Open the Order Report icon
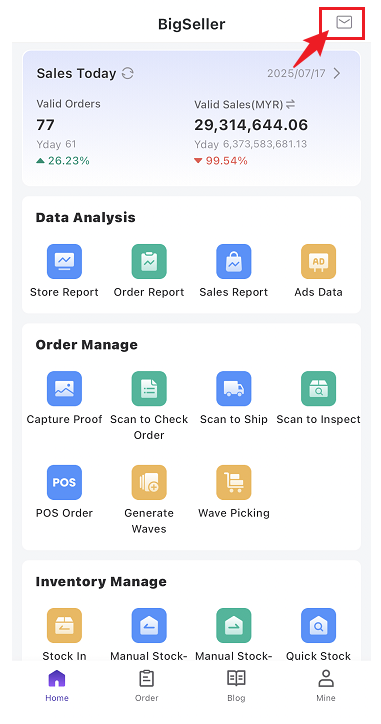 point(149,261)
